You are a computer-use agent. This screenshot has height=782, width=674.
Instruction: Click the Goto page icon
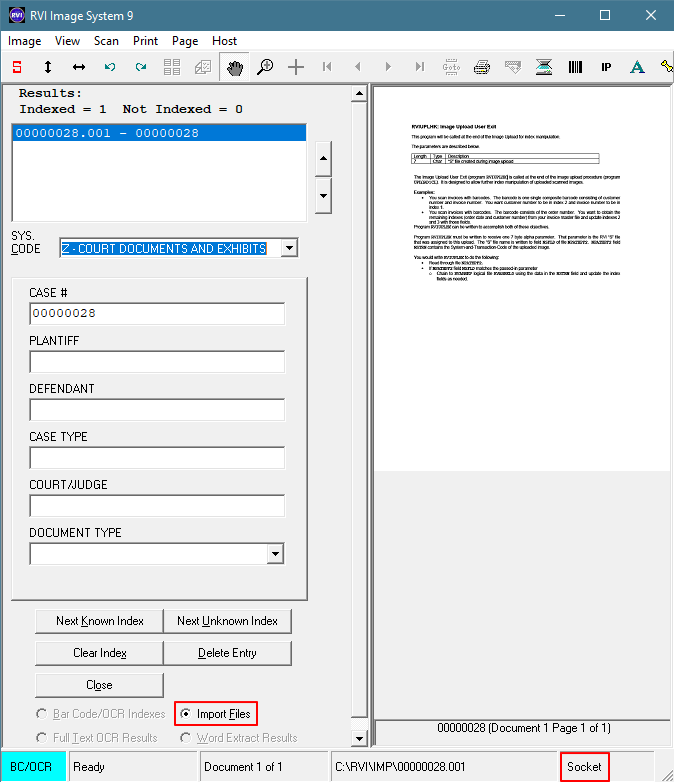coord(451,67)
